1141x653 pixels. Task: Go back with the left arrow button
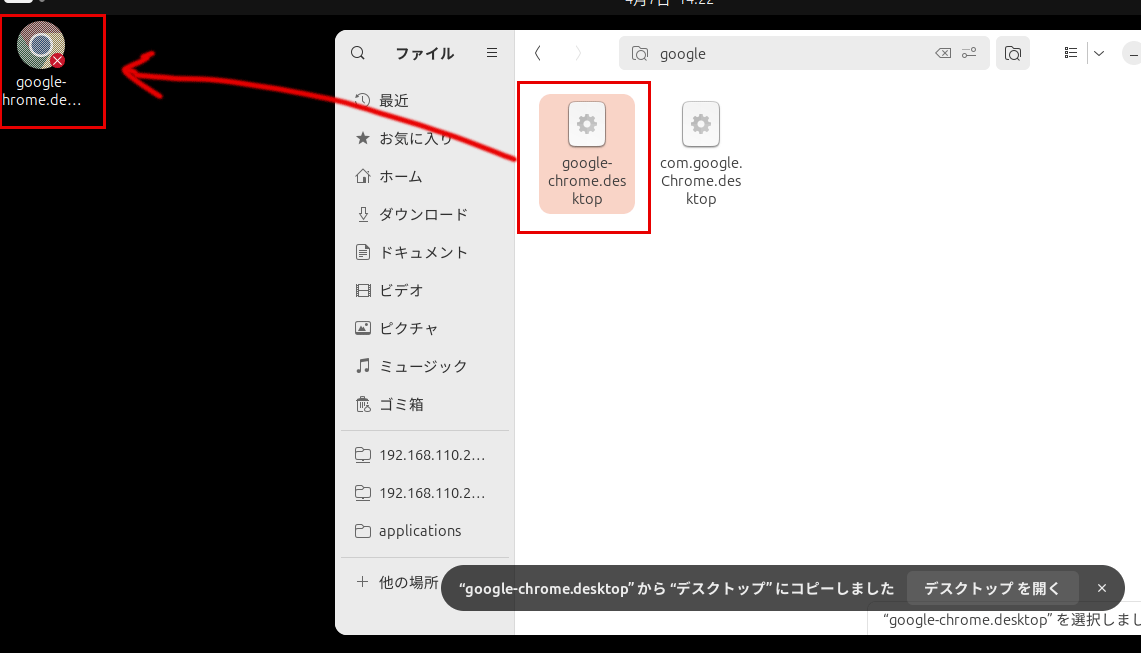coord(538,53)
